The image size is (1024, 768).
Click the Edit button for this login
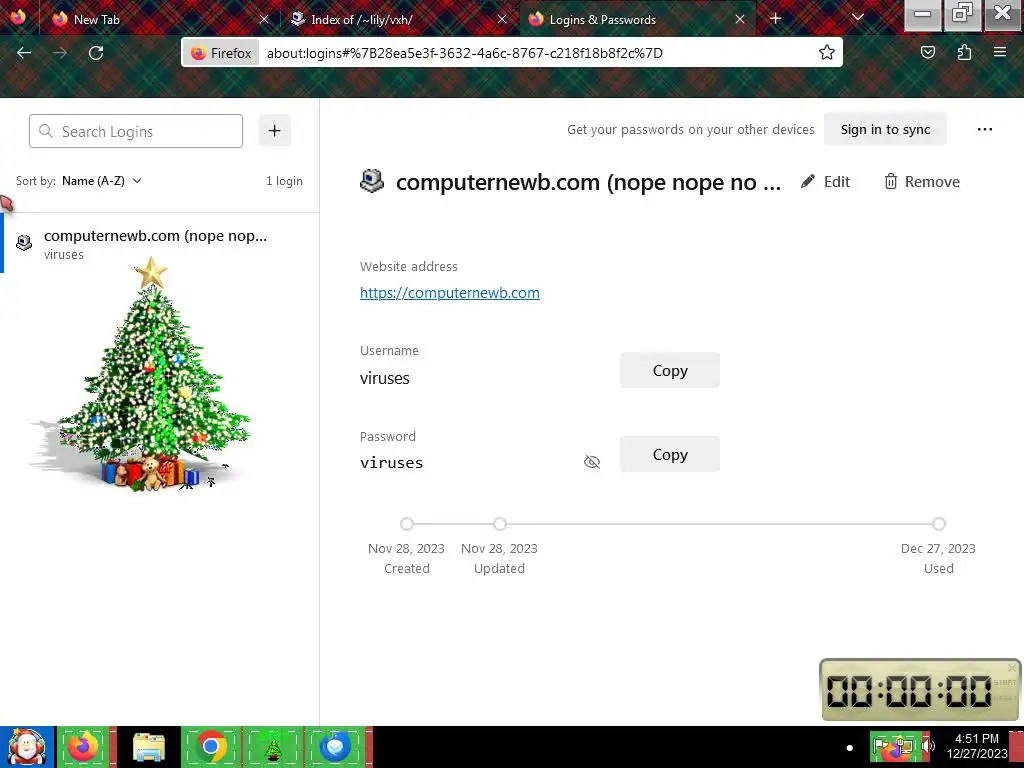pyautogui.click(x=825, y=182)
